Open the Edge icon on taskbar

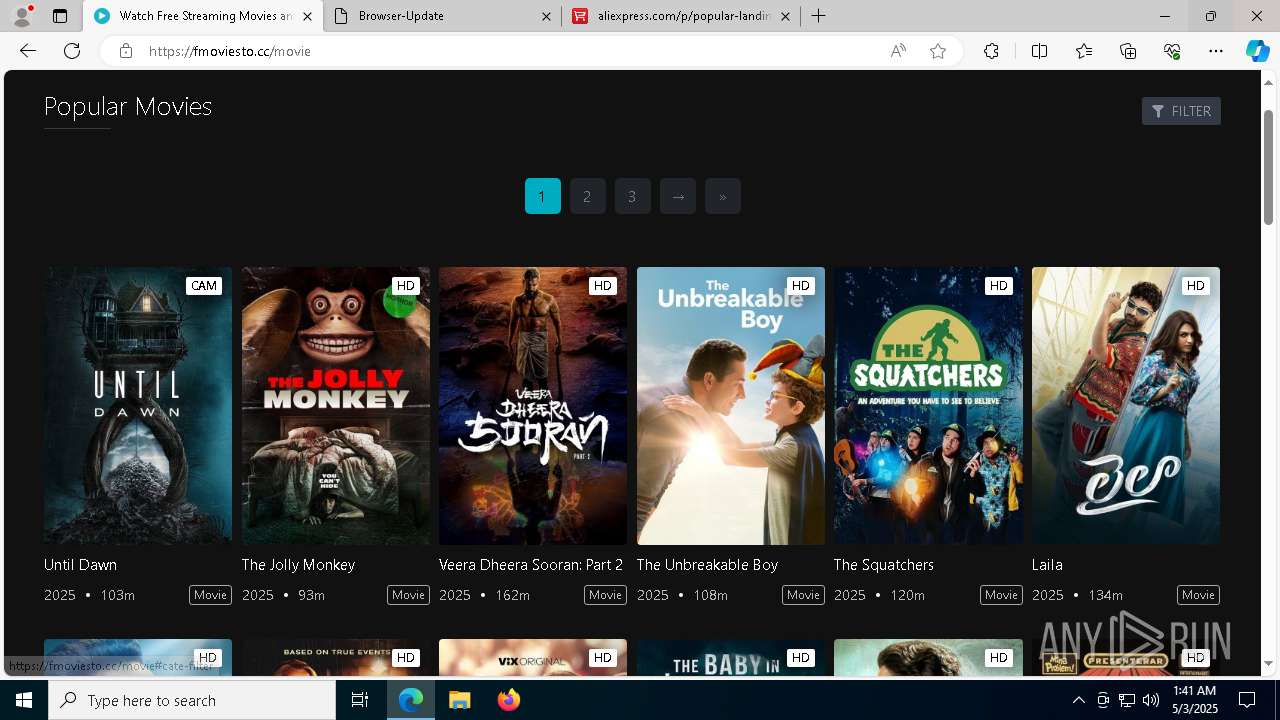tap(411, 700)
